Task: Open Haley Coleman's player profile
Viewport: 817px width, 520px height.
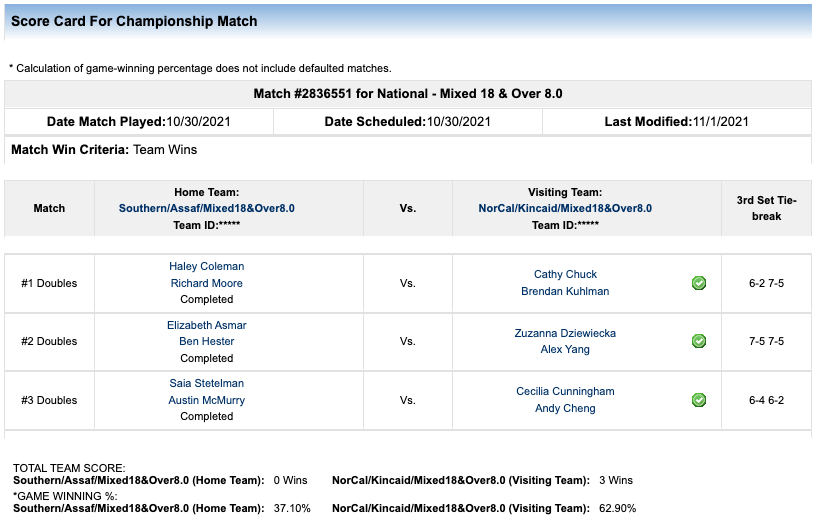Action: [x=207, y=266]
